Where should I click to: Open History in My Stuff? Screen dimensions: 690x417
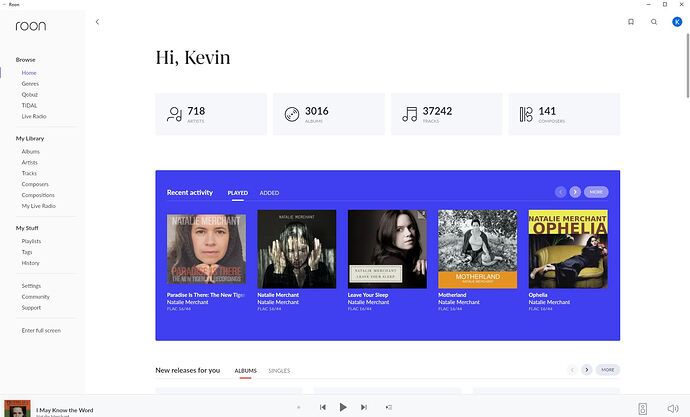[30, 263]
